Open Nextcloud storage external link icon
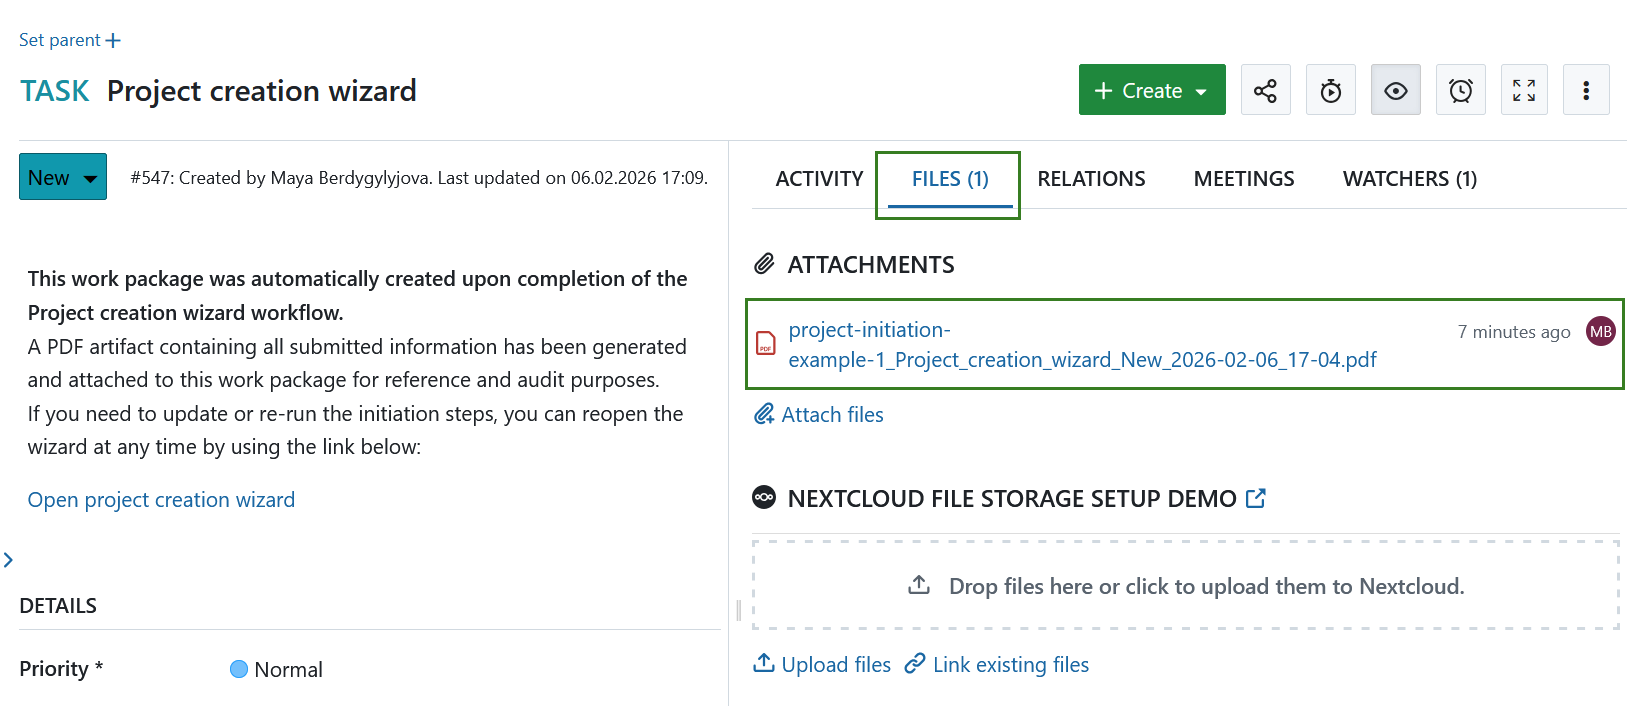This screenshot has width=1627, height=706. [x=1256, y=498]
